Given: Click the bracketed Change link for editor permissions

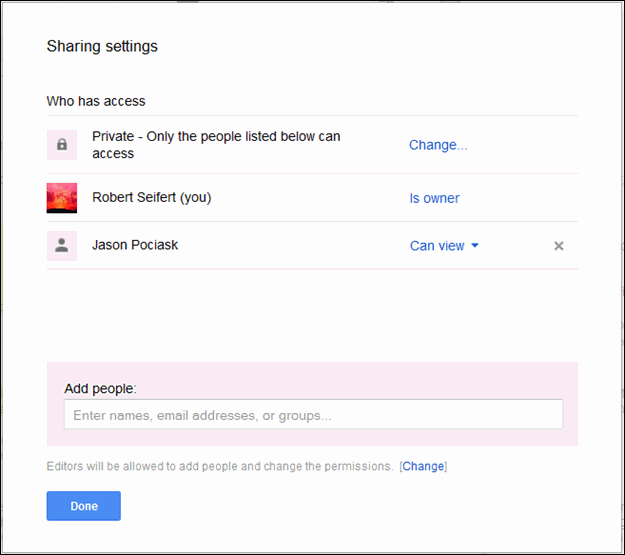Looking at the screenshot, I should pyautogui.click(x=423, y=466).
